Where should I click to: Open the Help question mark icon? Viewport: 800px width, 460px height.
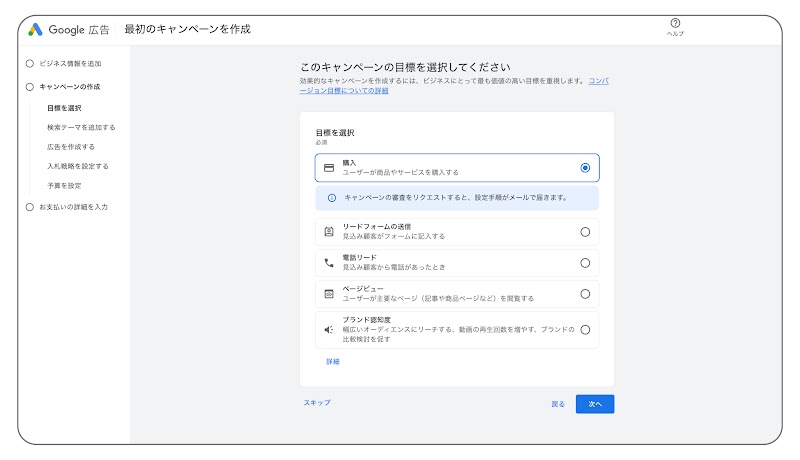[675, 23]
